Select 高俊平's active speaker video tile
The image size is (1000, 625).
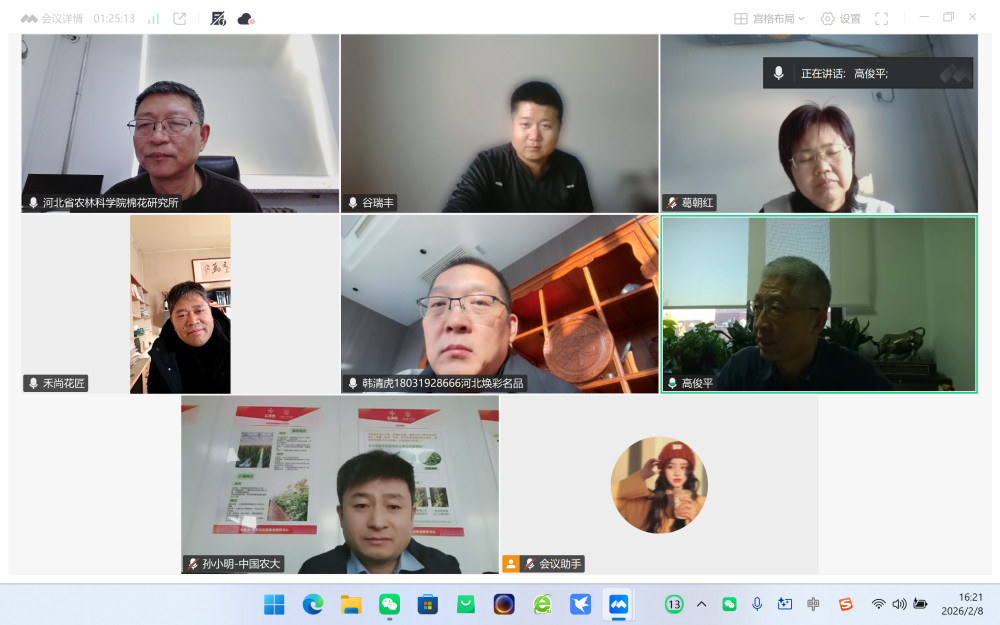tap(818, 303)
